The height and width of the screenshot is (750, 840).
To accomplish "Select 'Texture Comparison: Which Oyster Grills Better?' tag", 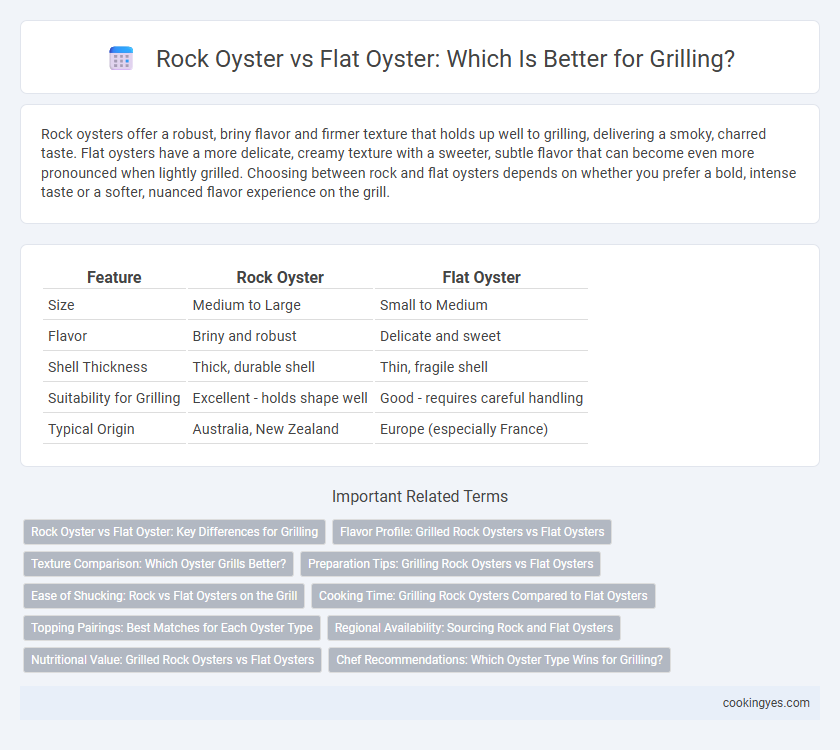I will pos(159,564).
